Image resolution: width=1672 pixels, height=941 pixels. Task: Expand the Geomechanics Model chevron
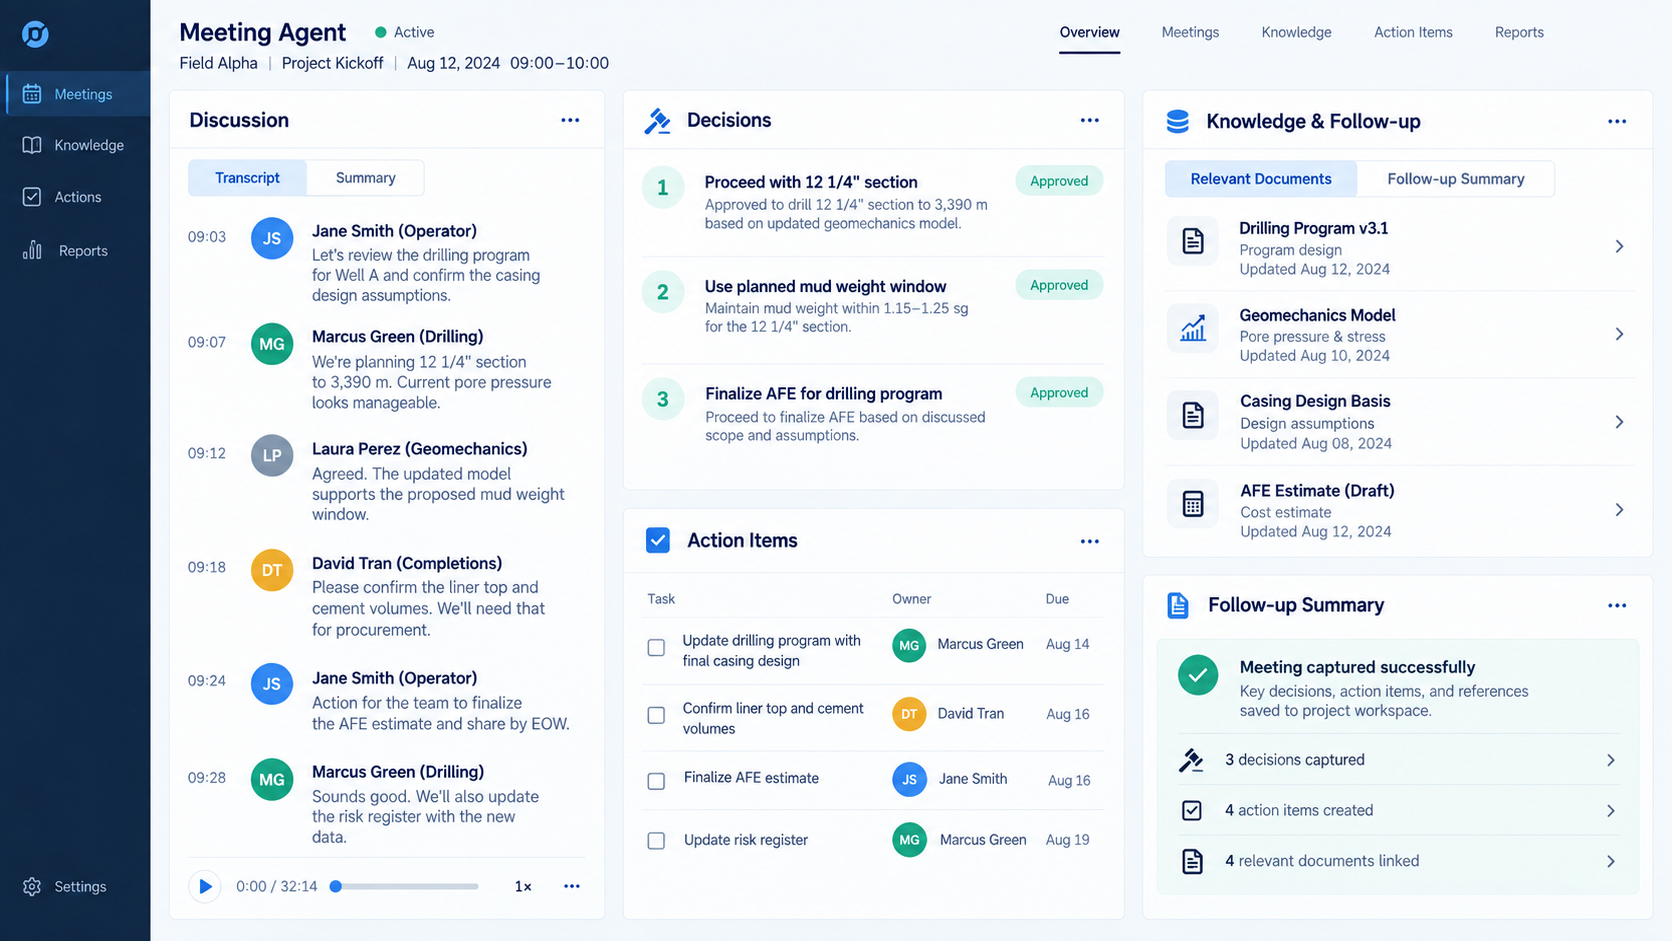coord(1619,334)
